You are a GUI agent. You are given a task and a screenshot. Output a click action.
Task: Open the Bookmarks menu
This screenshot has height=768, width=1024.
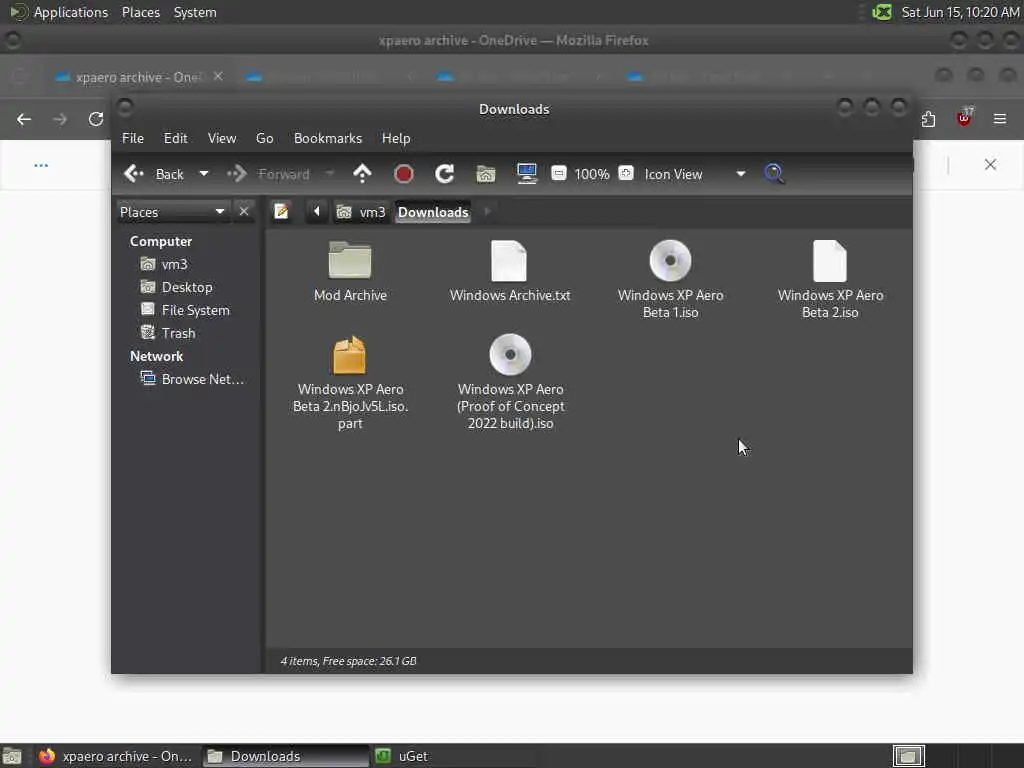click(328, 138)
